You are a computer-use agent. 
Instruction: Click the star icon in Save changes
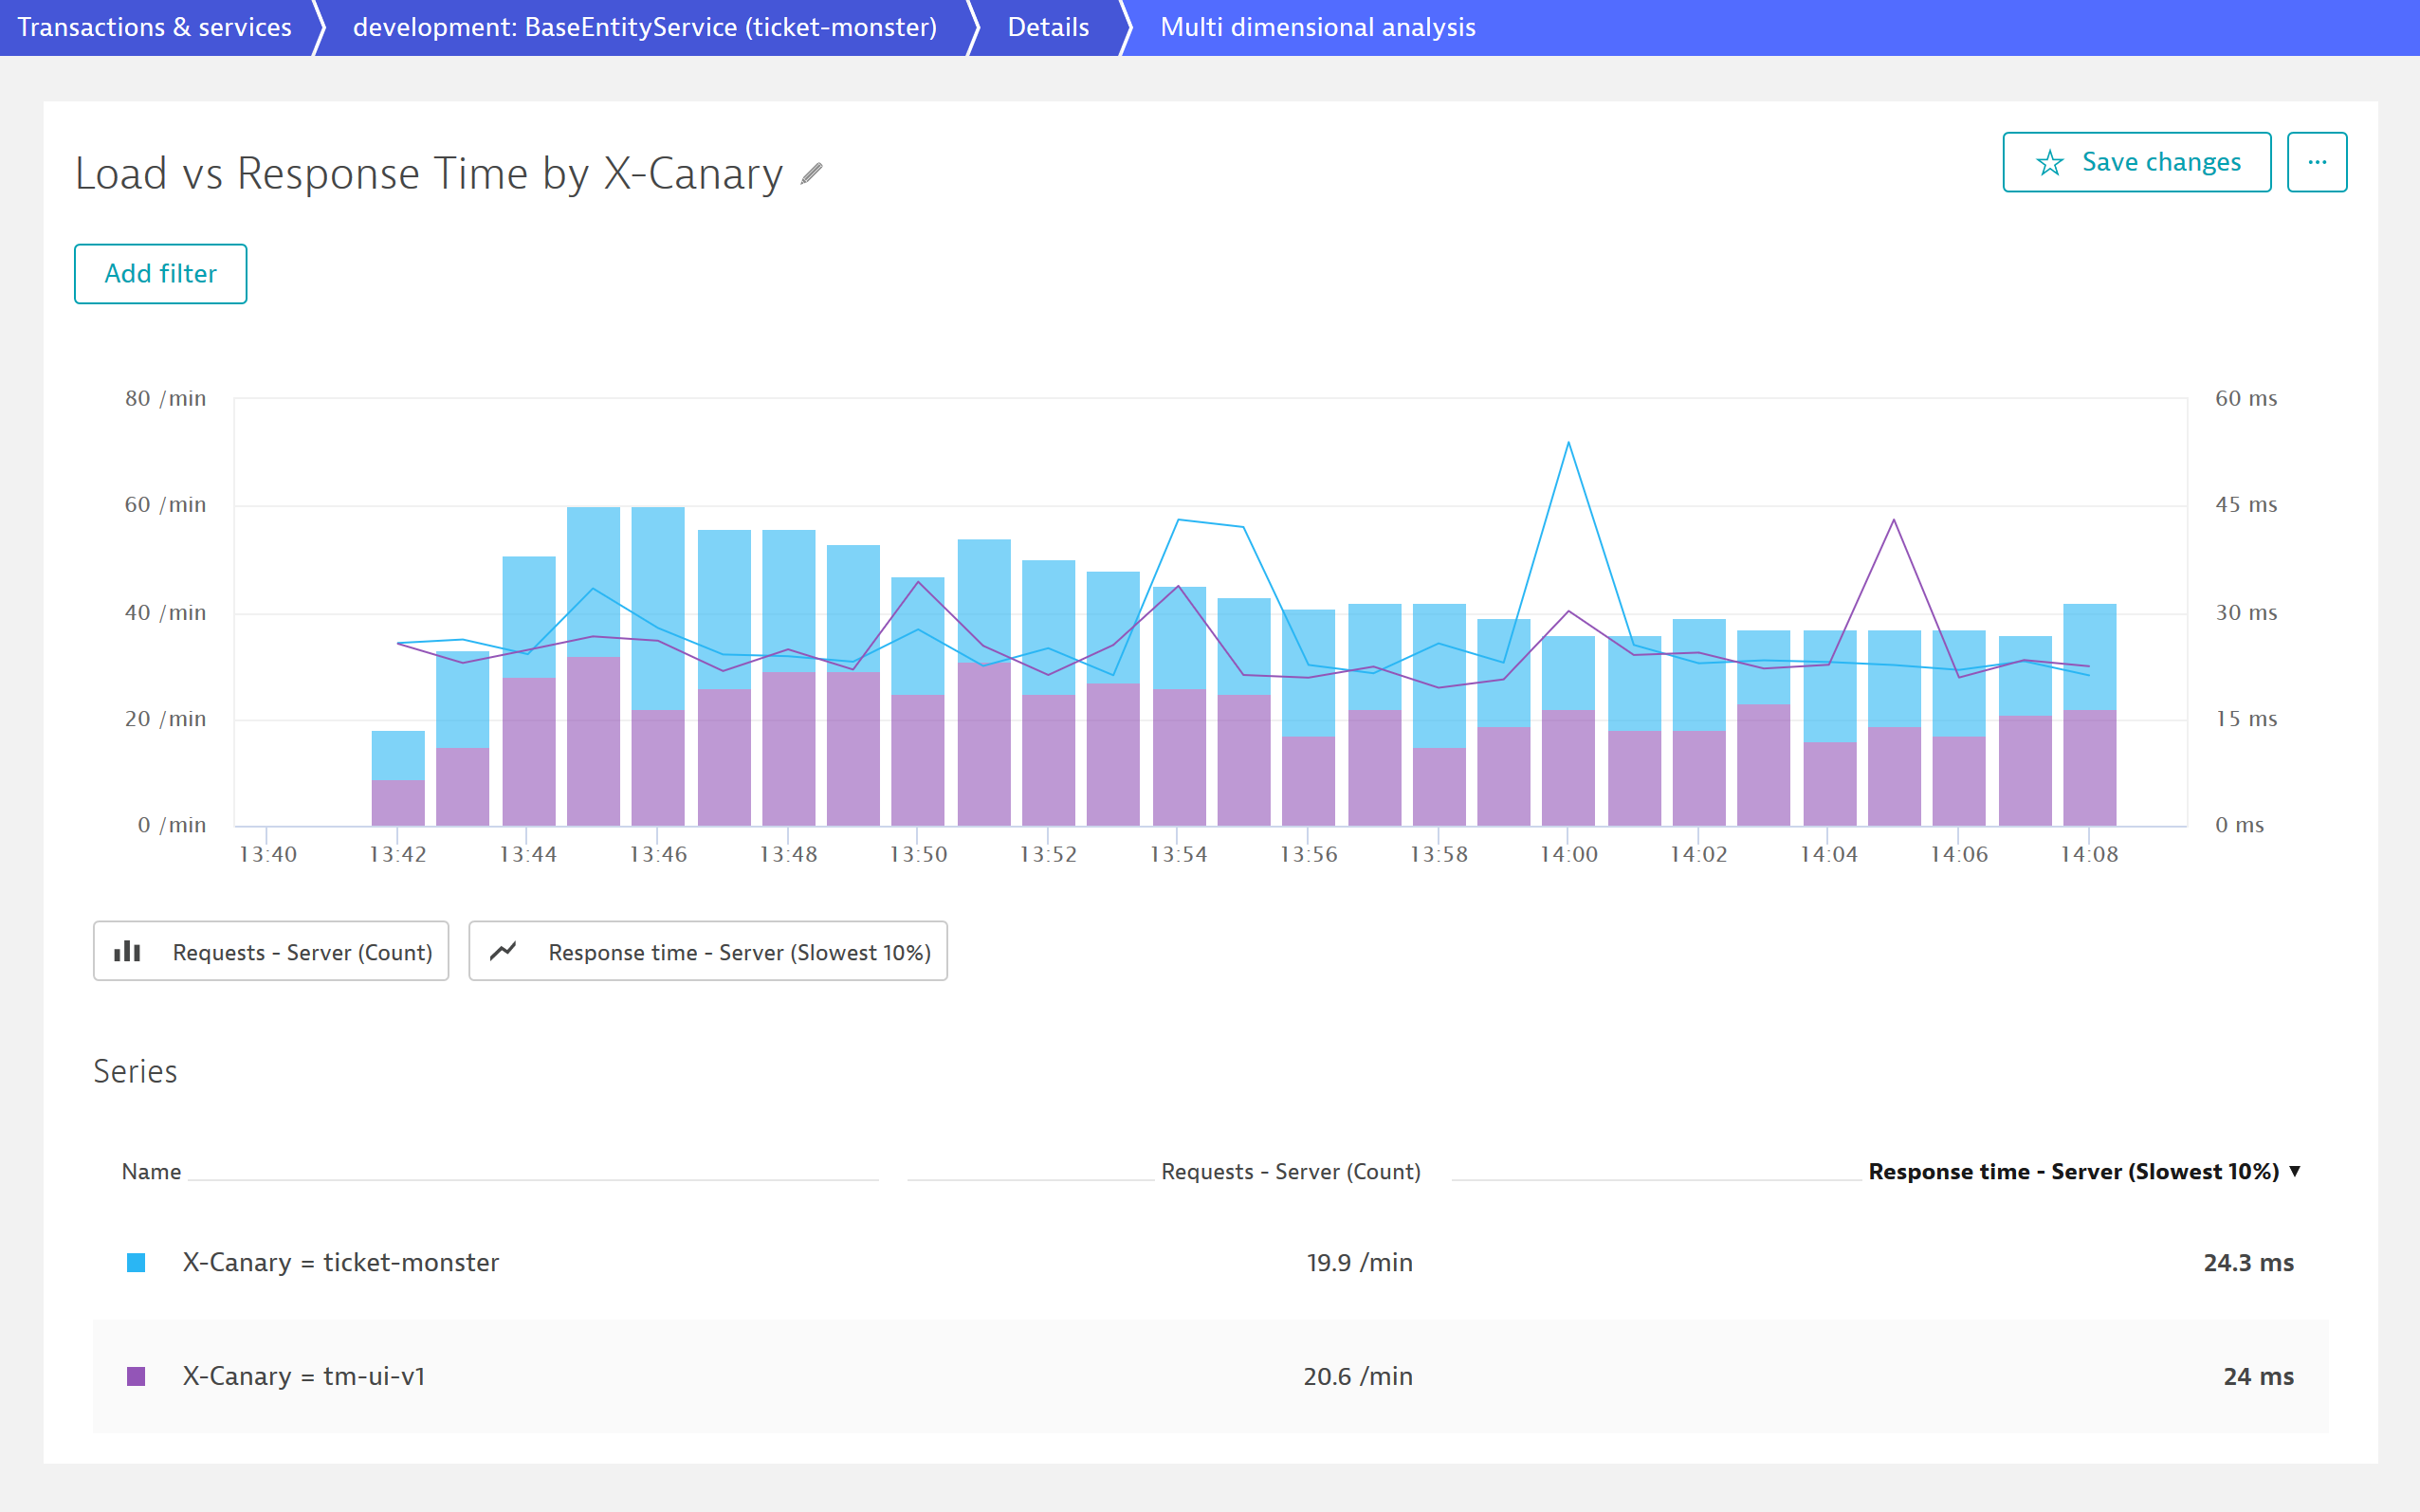[2049, 163]
